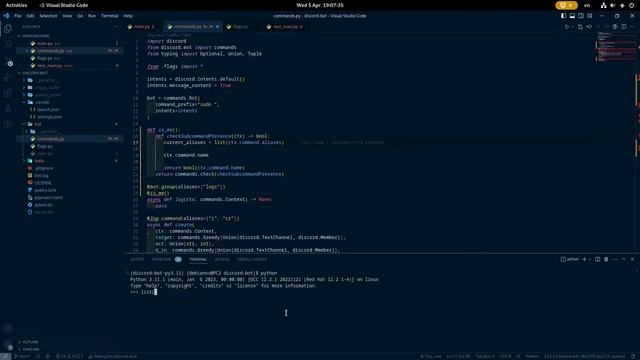
Task: Close the terminal panel
Action: pos(632,259)
